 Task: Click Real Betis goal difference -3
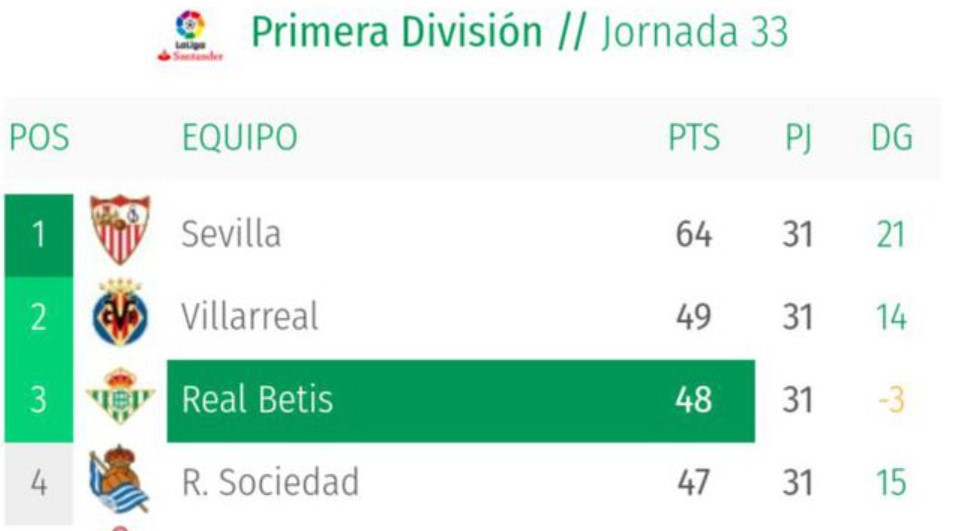pyautogui.click(x=890, y=400)
